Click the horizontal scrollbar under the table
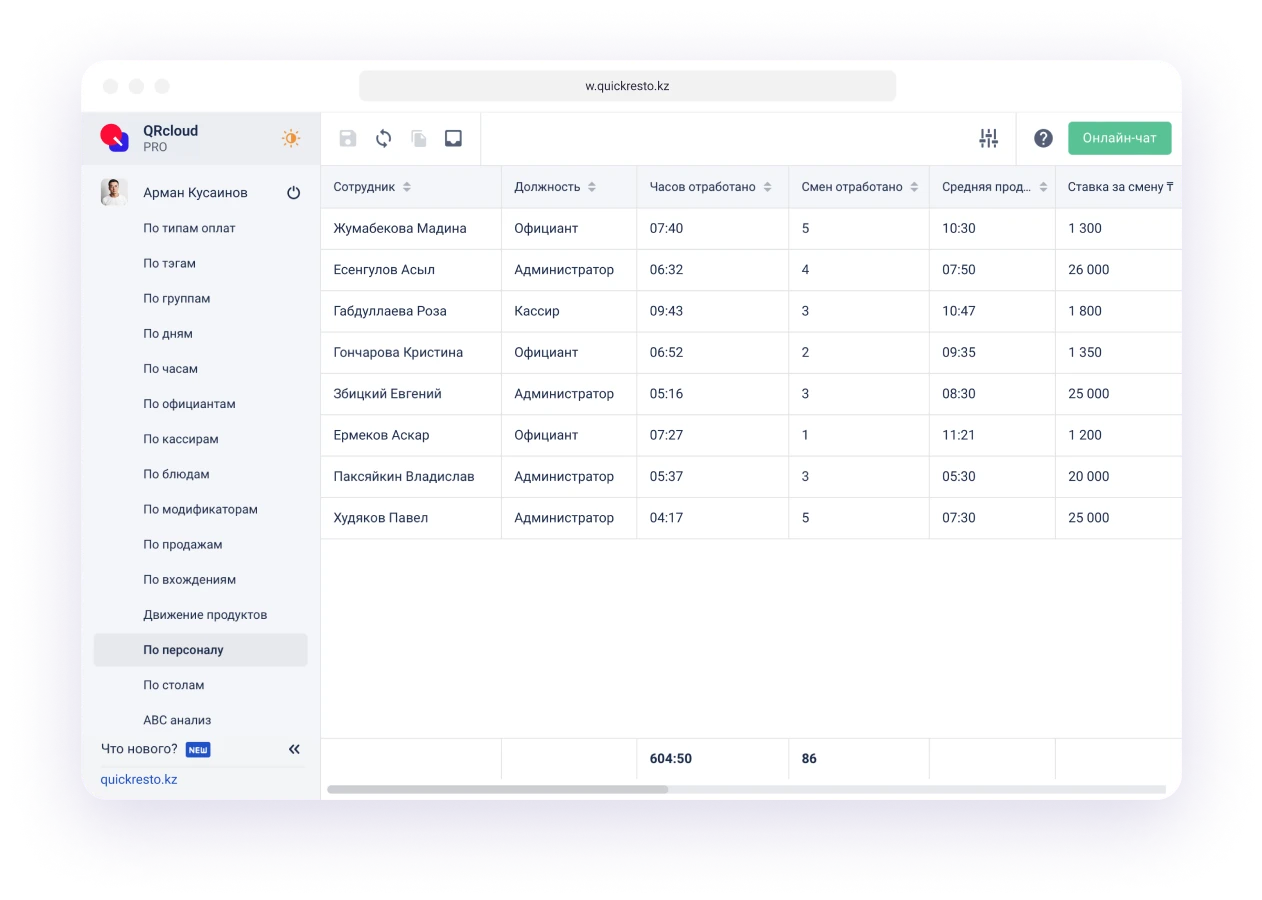The image size is (1262, 900). [x=497, y=789]
